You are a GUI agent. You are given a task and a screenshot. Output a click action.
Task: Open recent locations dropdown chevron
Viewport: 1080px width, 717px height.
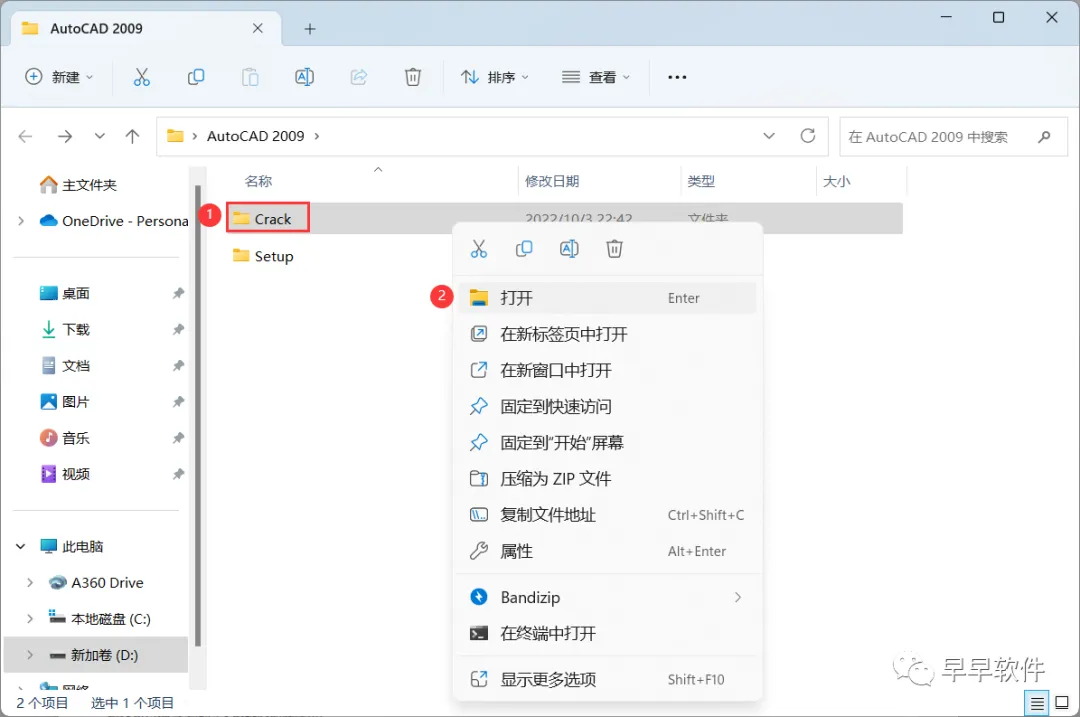[x=100, y=136]
